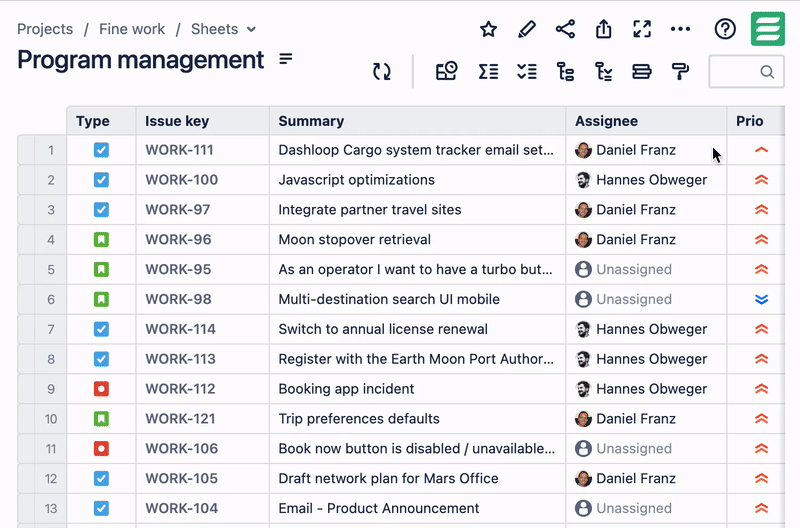Image resolution: width=800 pixels, height=528 pixels.
Task: Select row number 13
Action: (51, 509)
